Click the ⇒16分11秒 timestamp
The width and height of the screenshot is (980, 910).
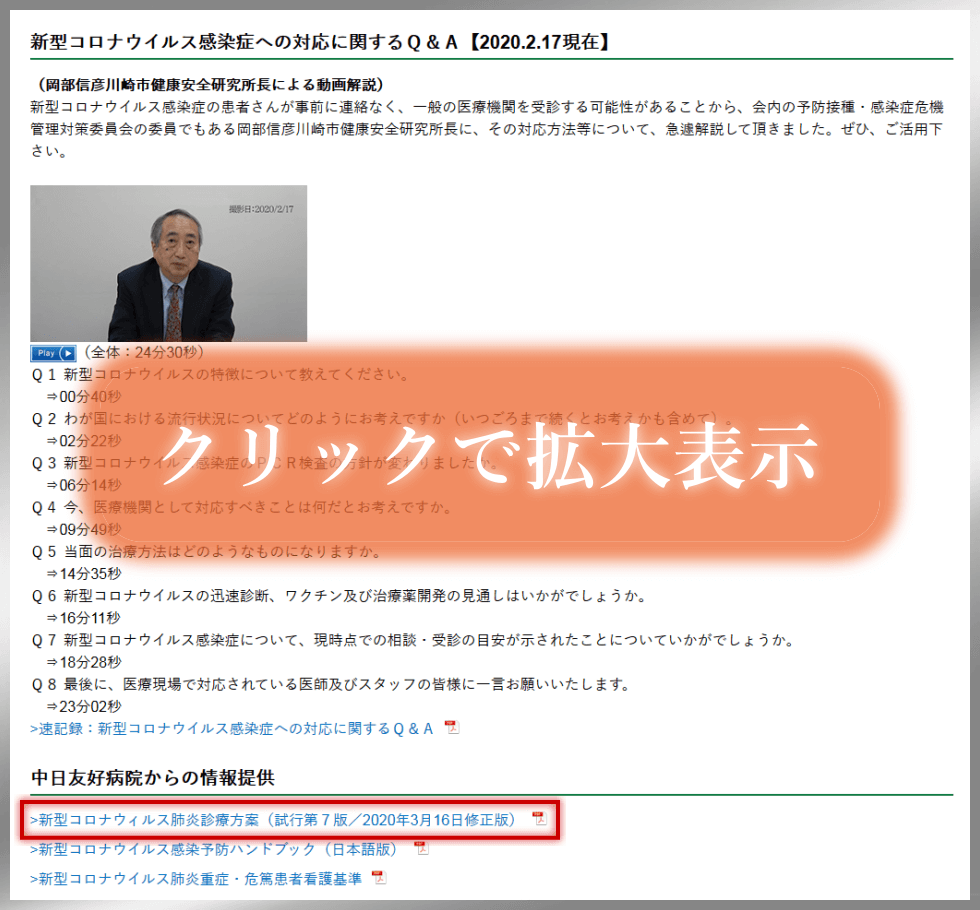pyautogui.click(x=83, y=618)
